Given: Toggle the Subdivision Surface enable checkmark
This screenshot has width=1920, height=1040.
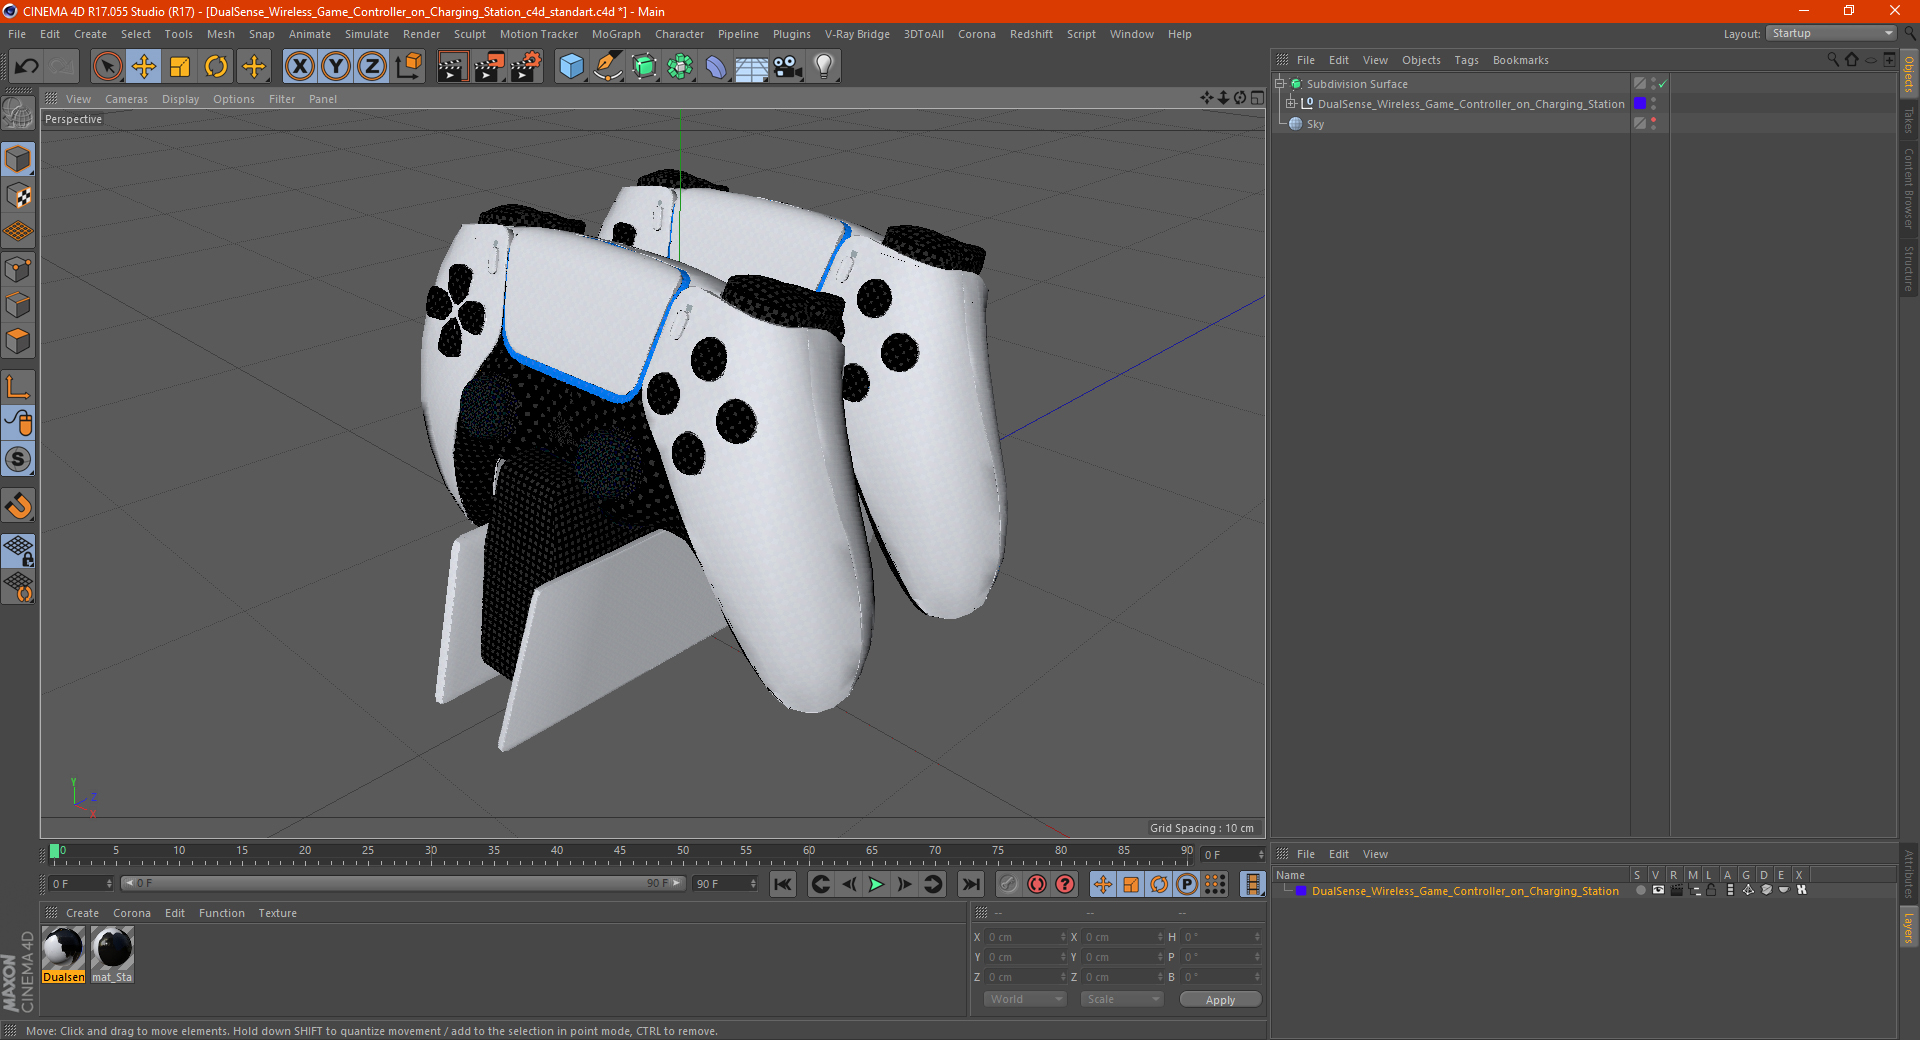Looking at the screenshot, I should point(1662,84).
